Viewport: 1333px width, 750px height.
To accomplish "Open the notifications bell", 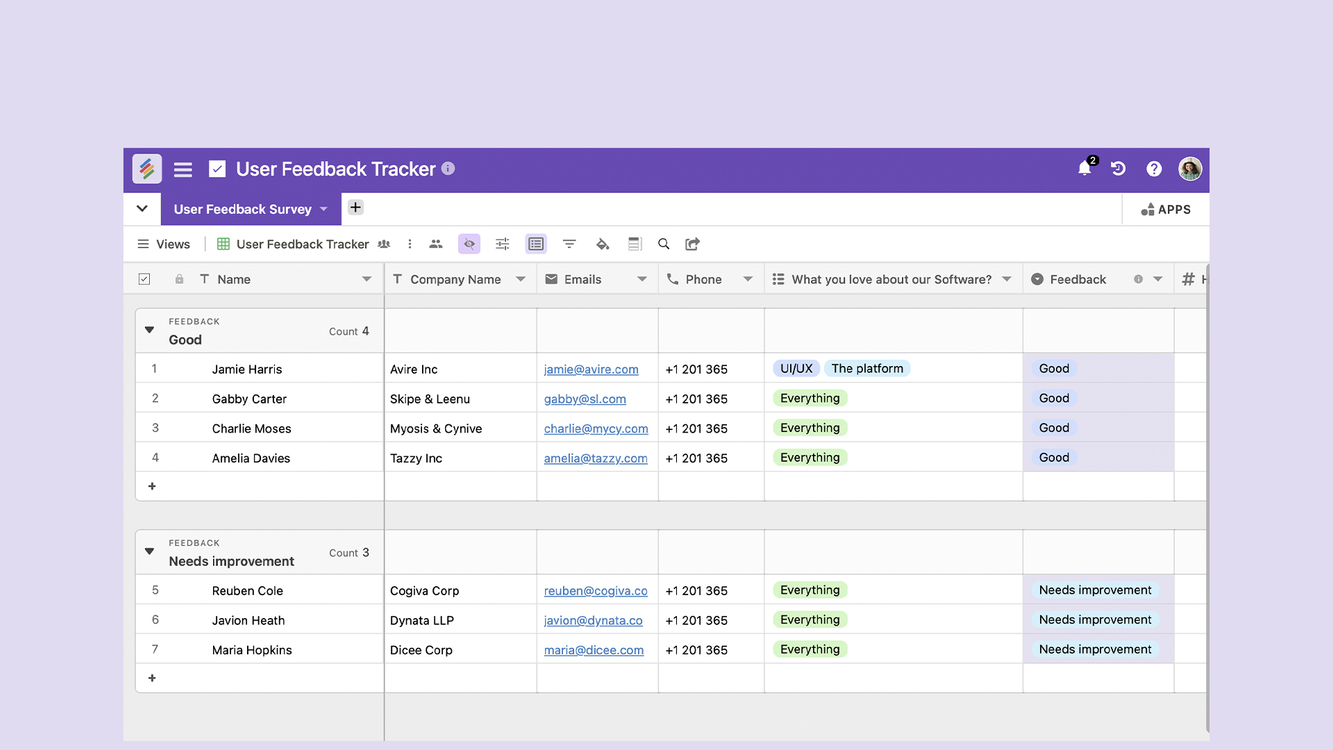I will (1084, 169).
